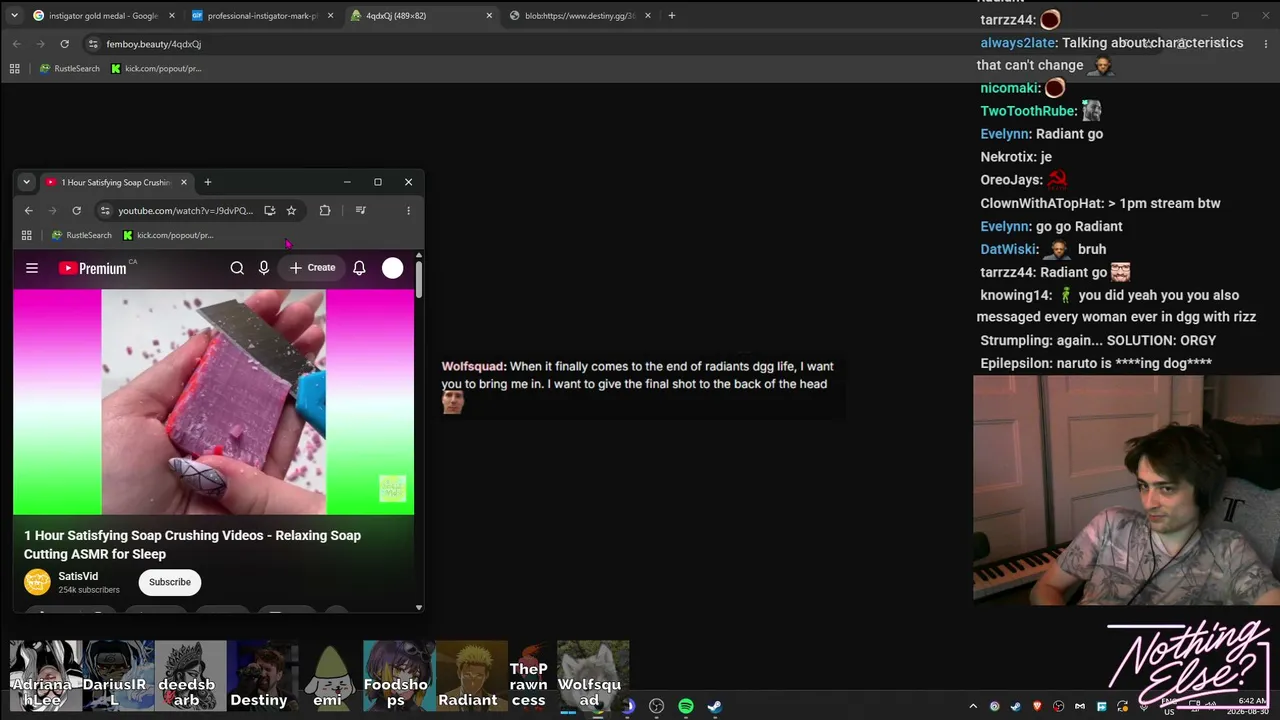Open Steam from the taskbar
Image resolution: width=1280 pixels, height=720 pixels.
pos(715,706)
